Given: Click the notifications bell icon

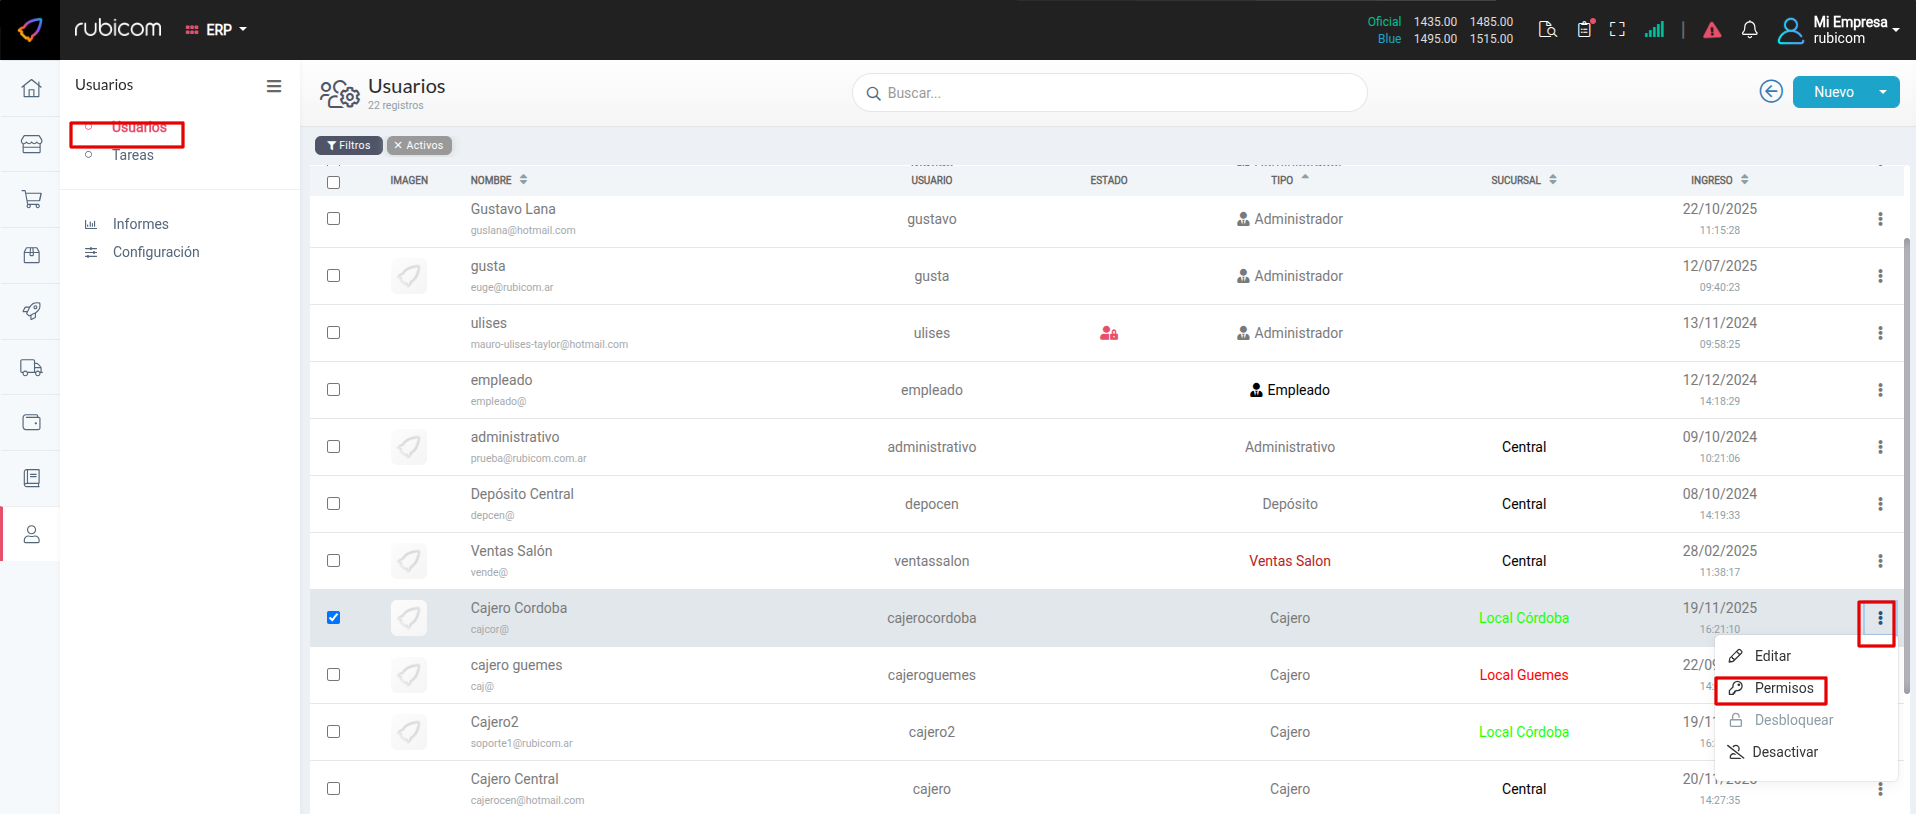Looking at the screenshot, I should click(x=1749, y=30).
